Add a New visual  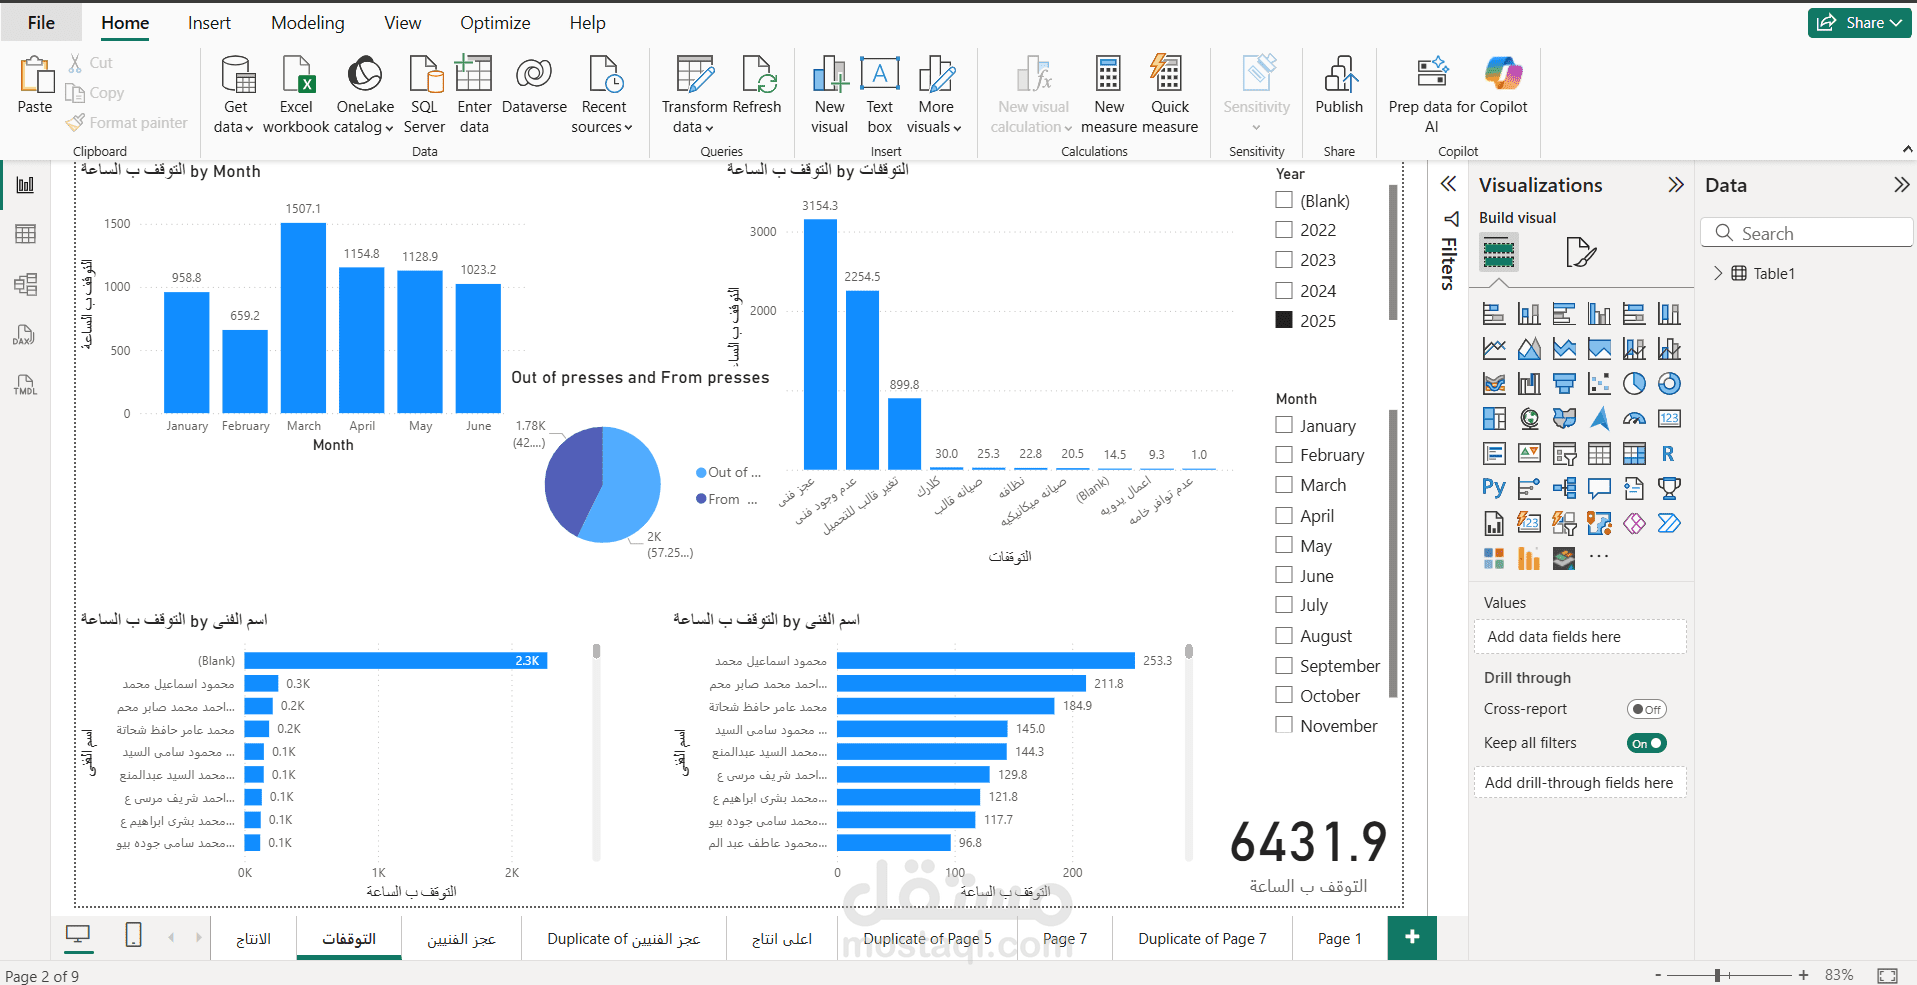[x=829, y=95]
